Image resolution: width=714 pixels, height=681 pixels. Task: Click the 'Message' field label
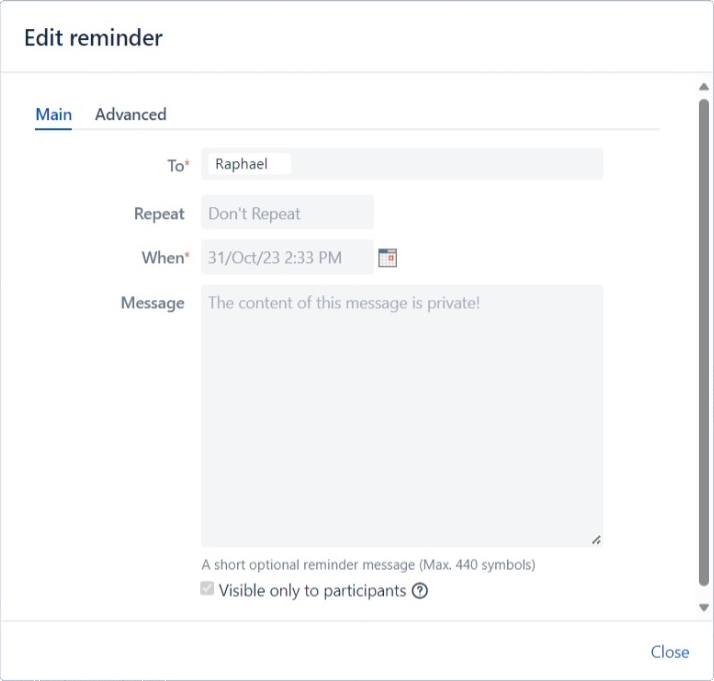coord(152,303)
